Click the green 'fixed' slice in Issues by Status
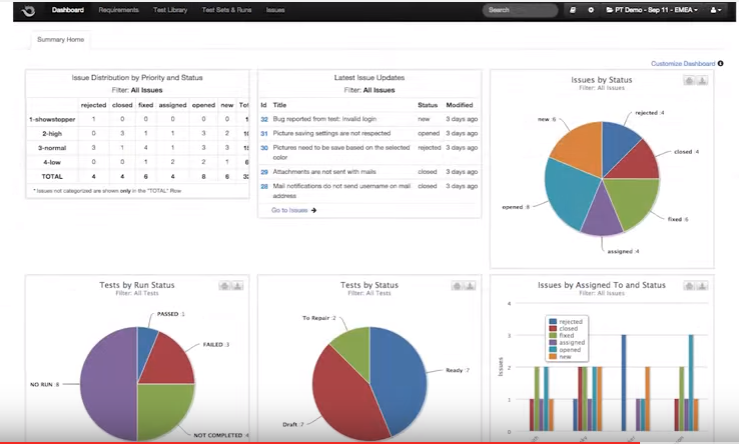Image resolution: width=739 pixels, height=444 pixels. pyautogui.click(x=634, y=200)
